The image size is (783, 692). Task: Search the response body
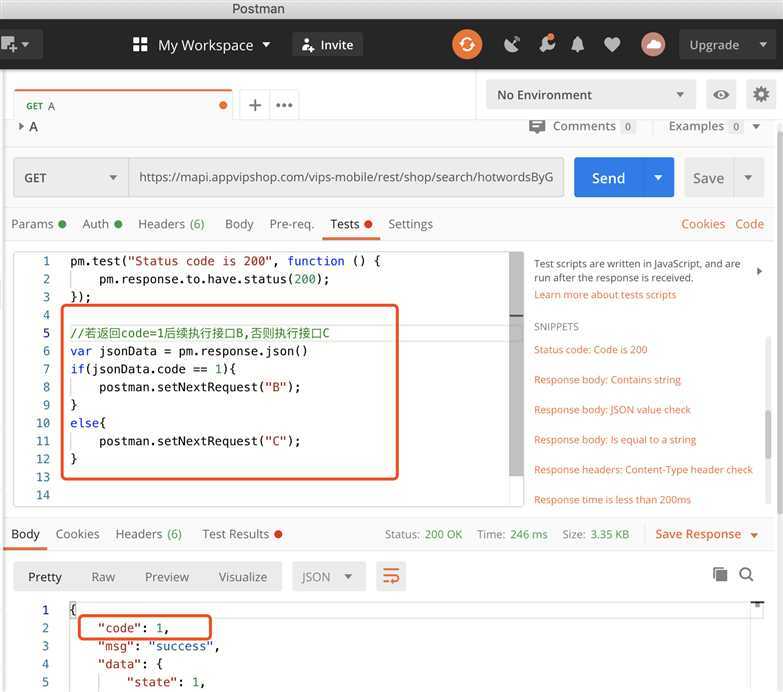746,574
